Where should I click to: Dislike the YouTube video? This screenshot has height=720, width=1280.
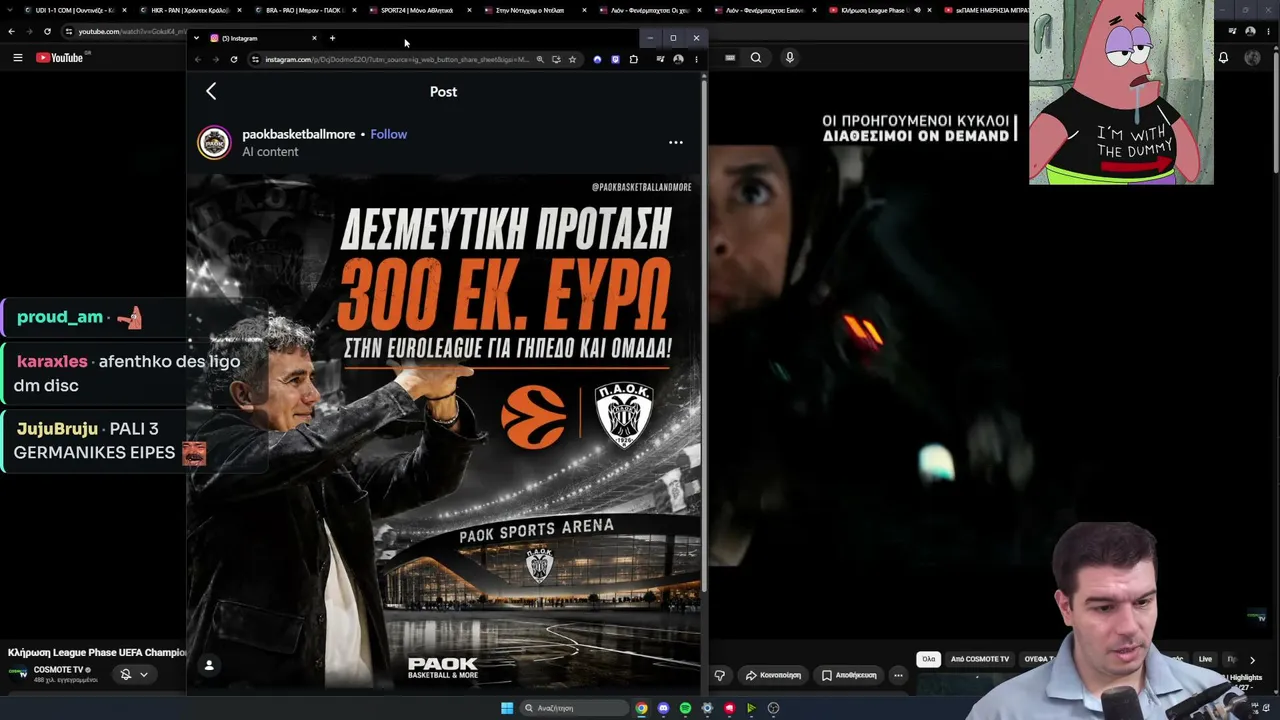719,675
